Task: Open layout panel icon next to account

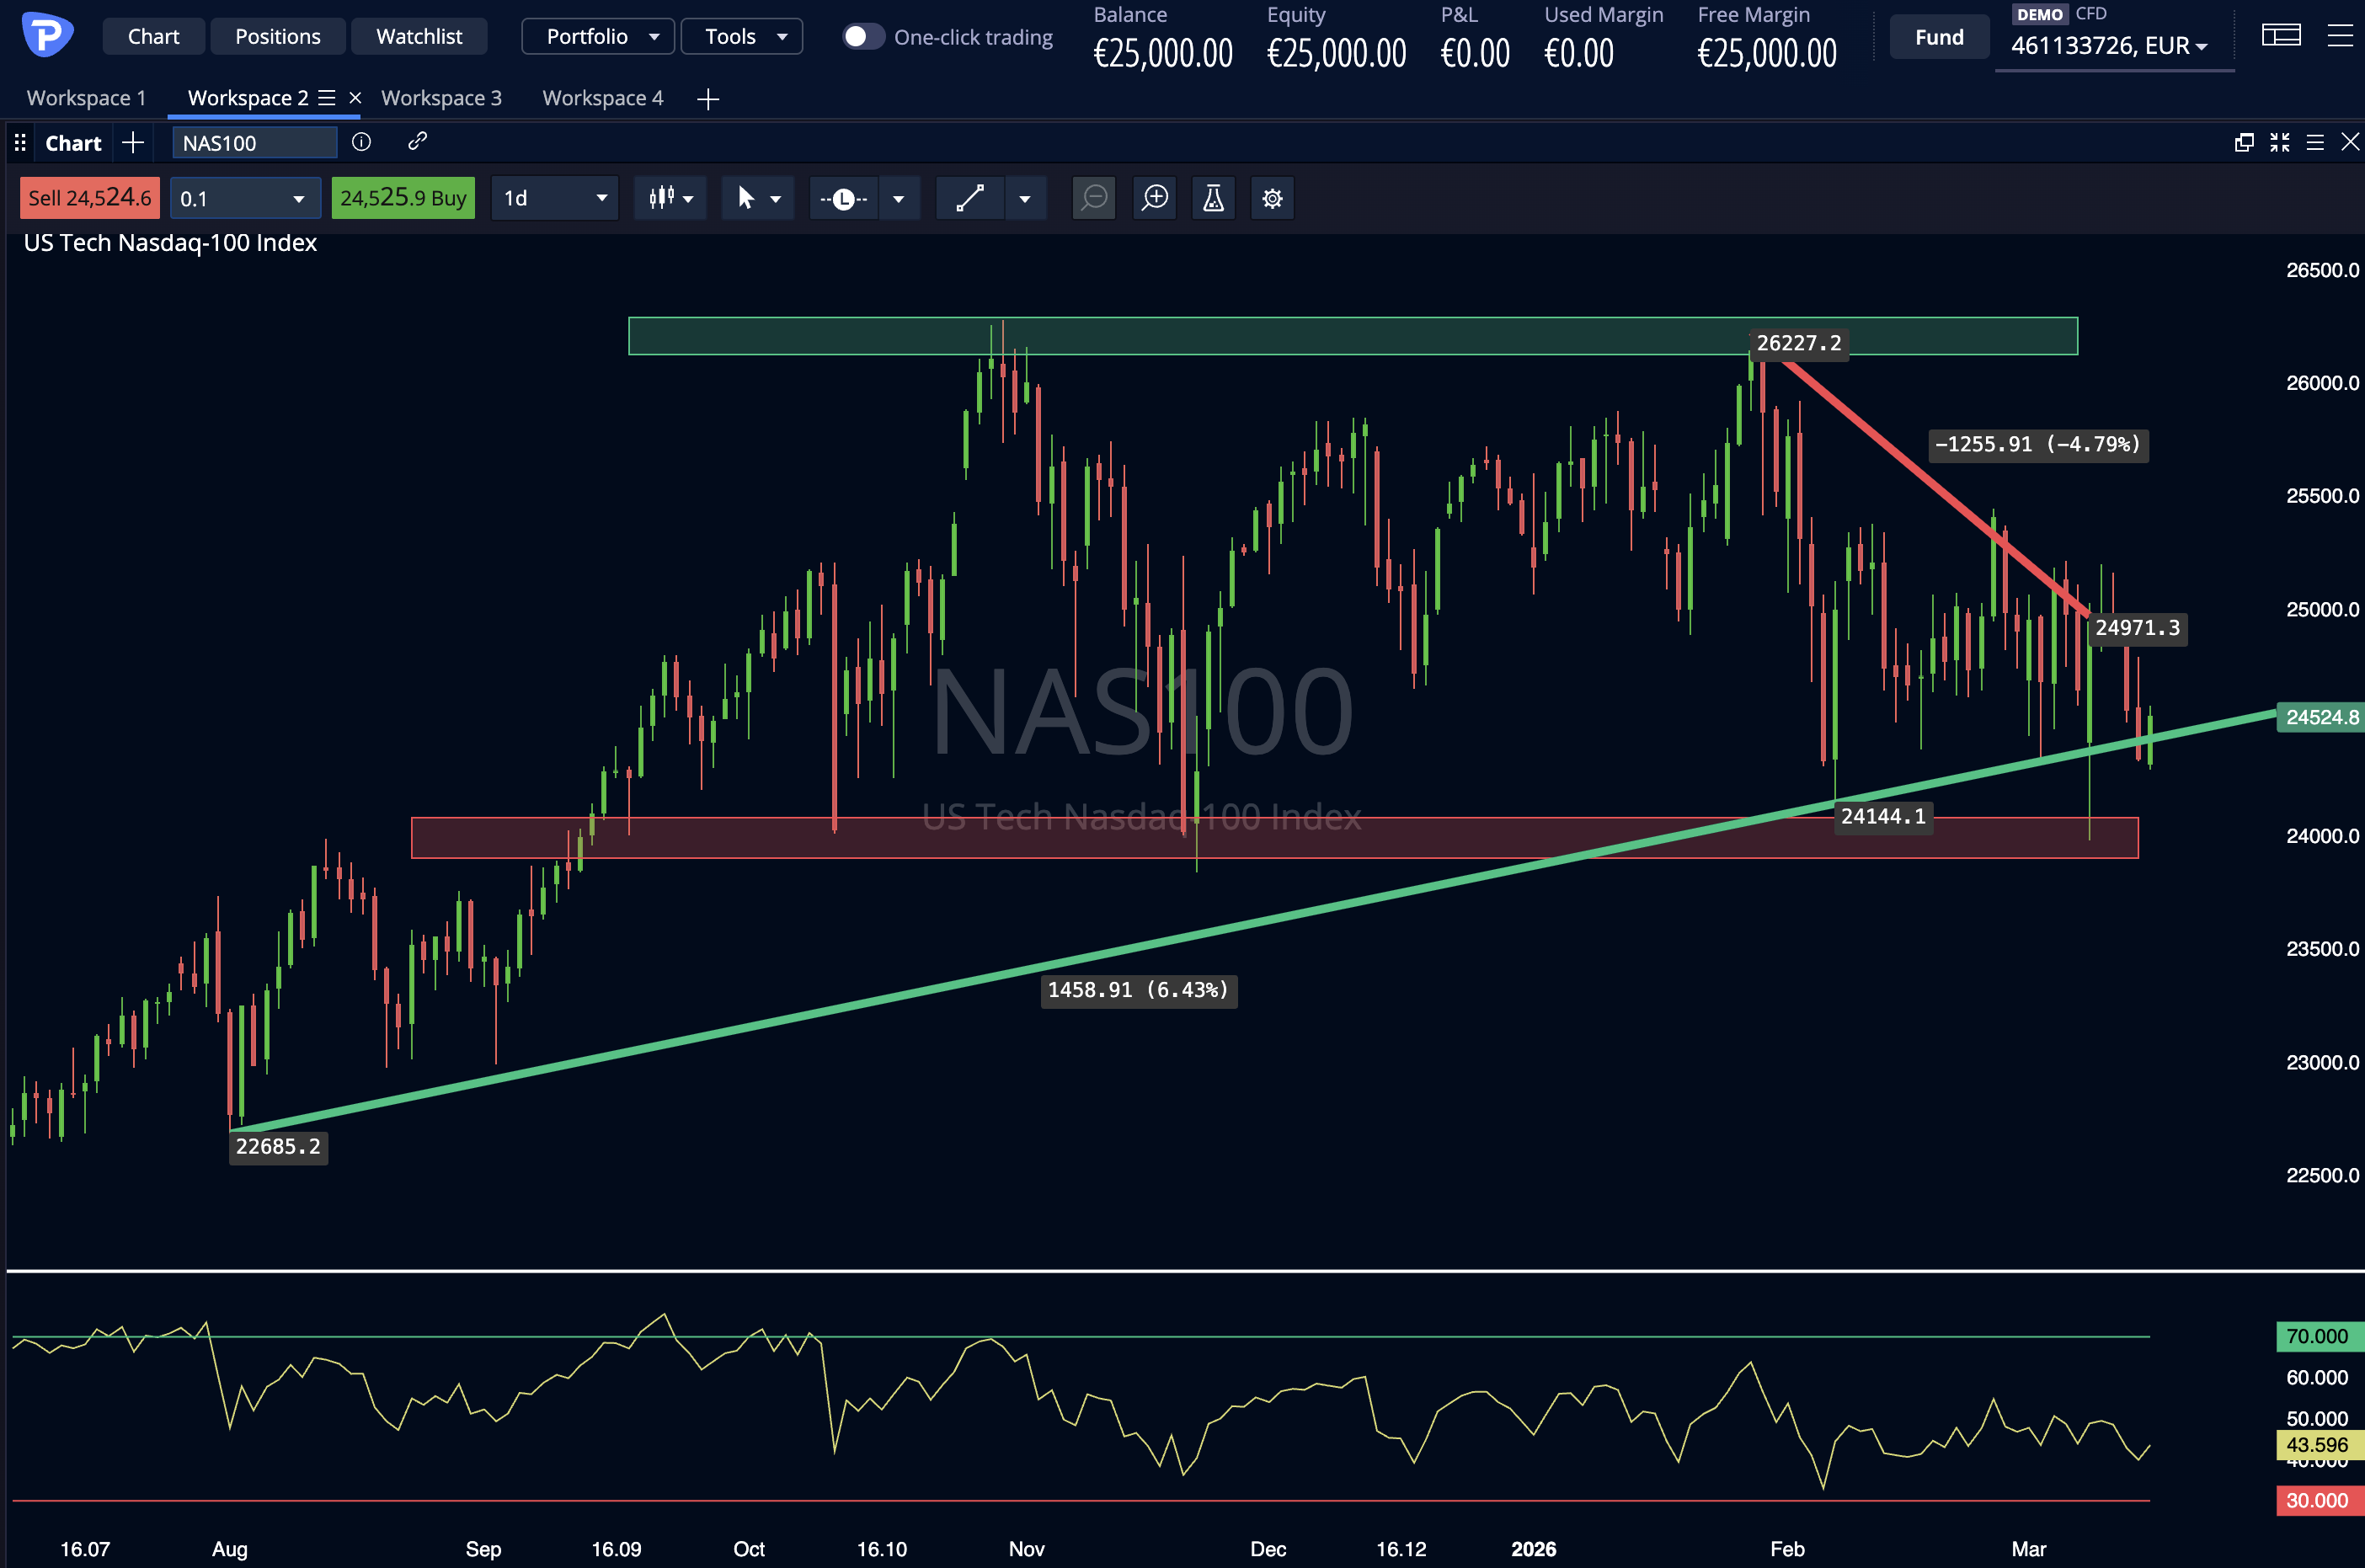Action: 2280,36
